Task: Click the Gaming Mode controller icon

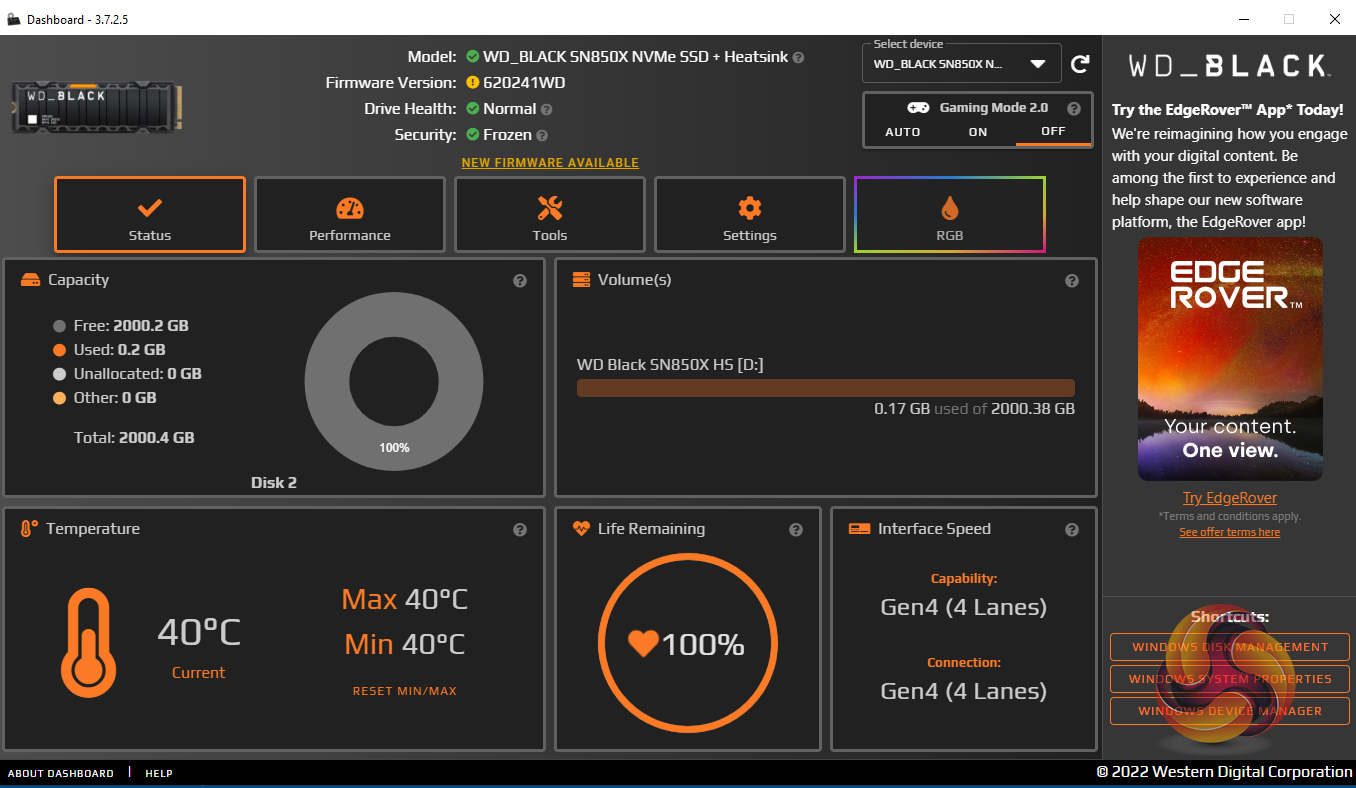Action: (x=918, y=108)
